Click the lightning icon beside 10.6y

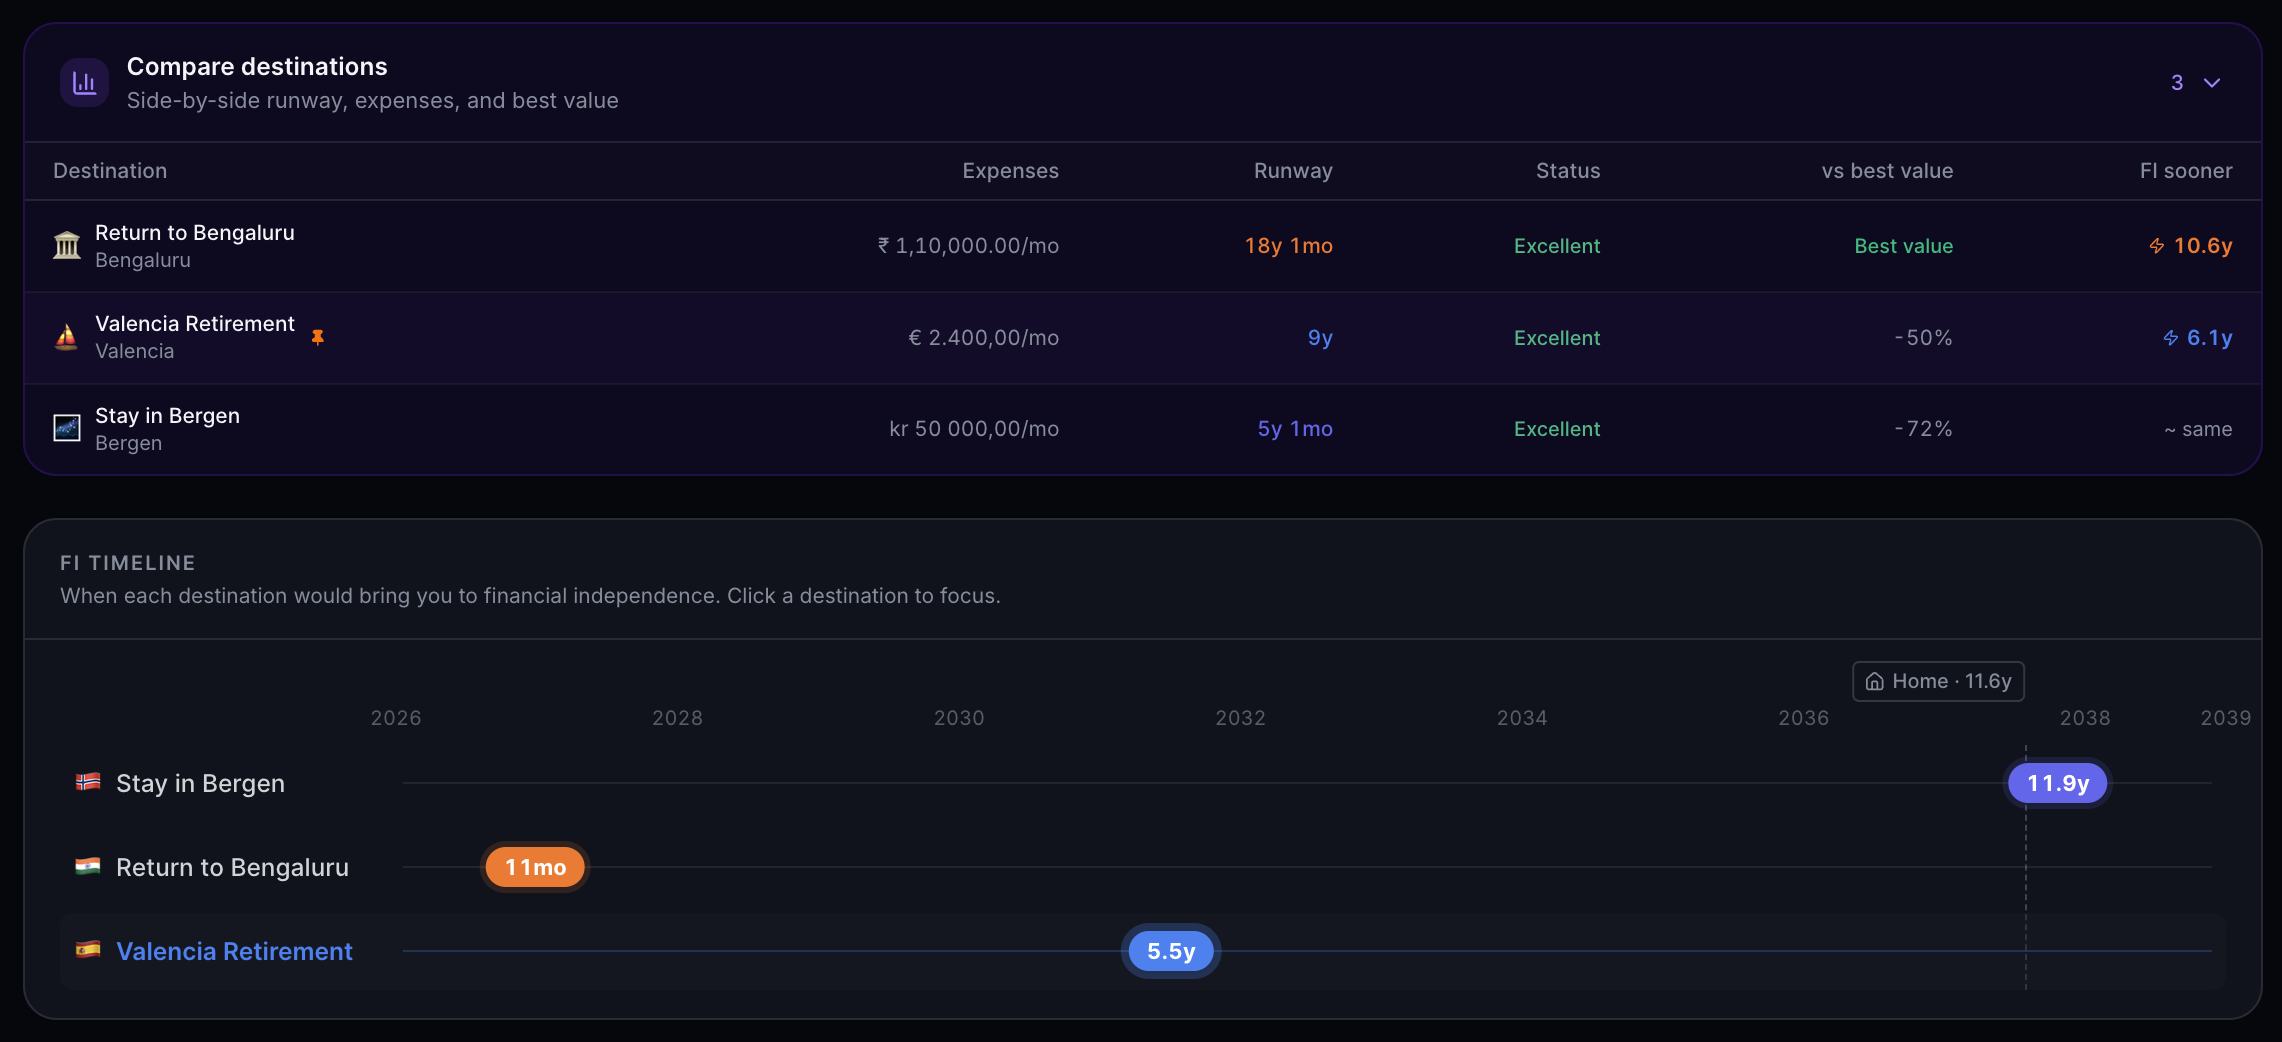coord(2157,246)
